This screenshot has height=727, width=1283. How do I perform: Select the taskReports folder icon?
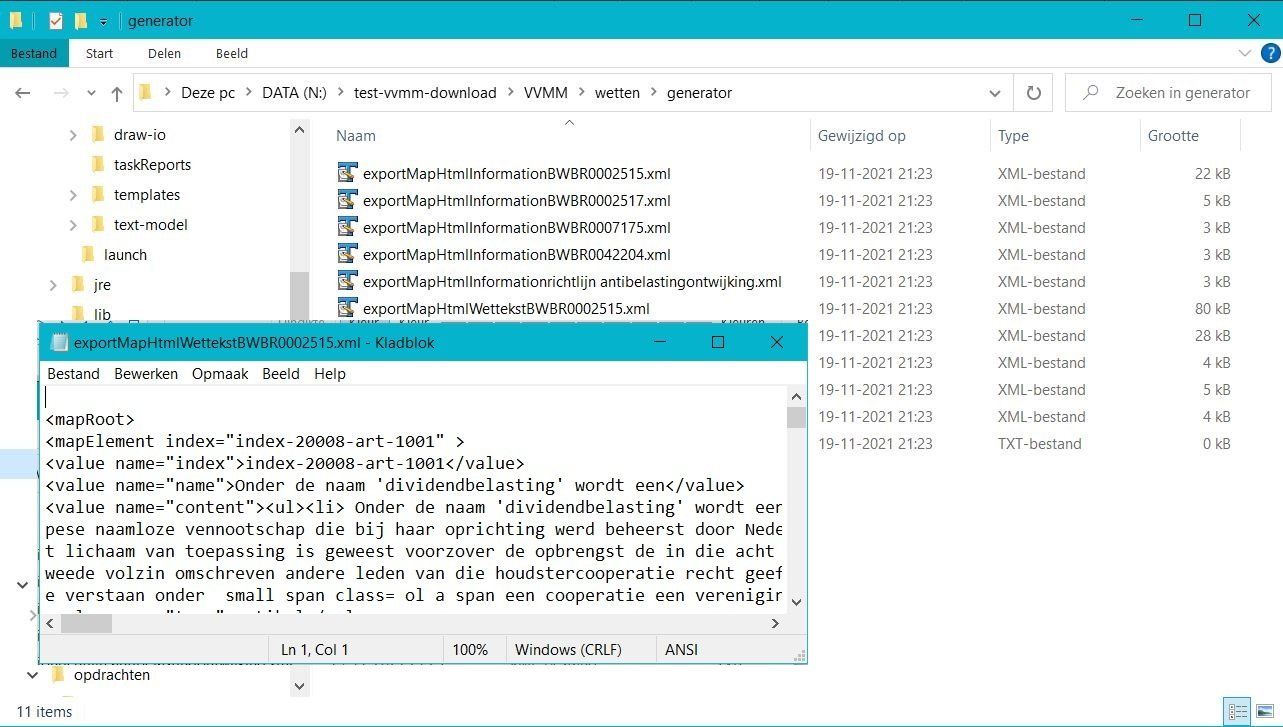pyautogui.click(x=98, y=164)
